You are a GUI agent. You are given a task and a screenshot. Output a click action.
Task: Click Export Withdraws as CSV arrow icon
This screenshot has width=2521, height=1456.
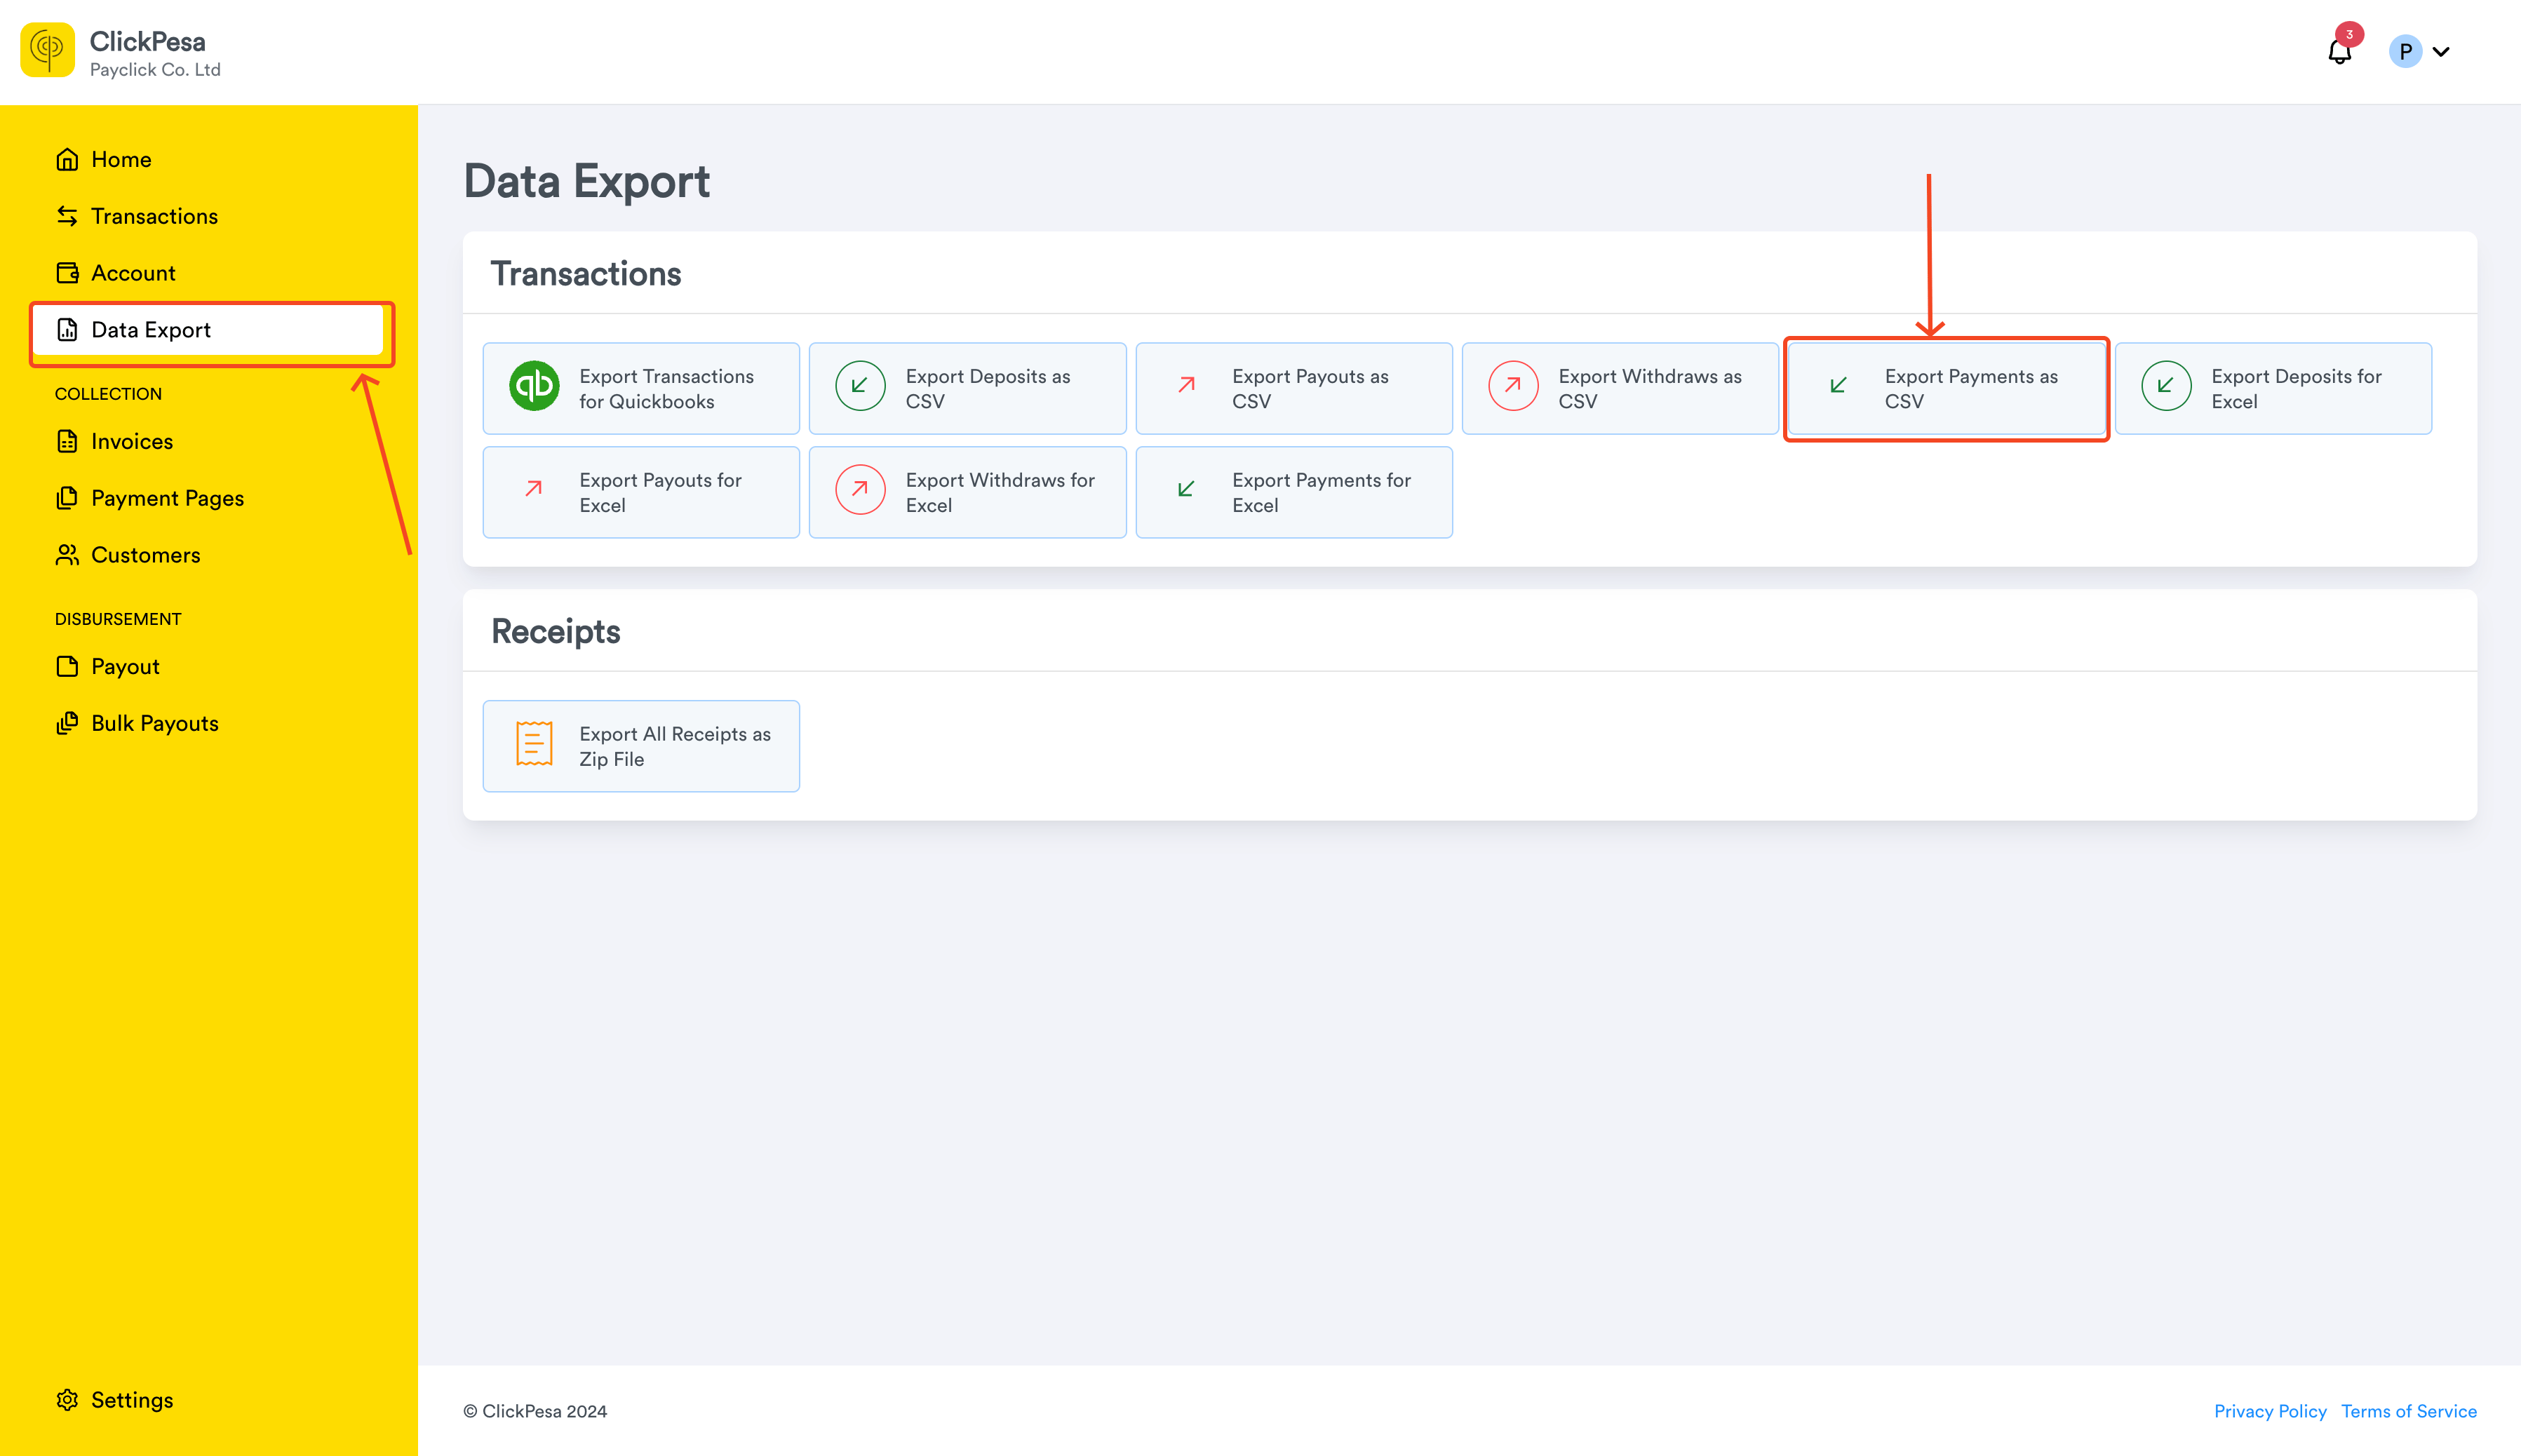tap(1513, 386)
